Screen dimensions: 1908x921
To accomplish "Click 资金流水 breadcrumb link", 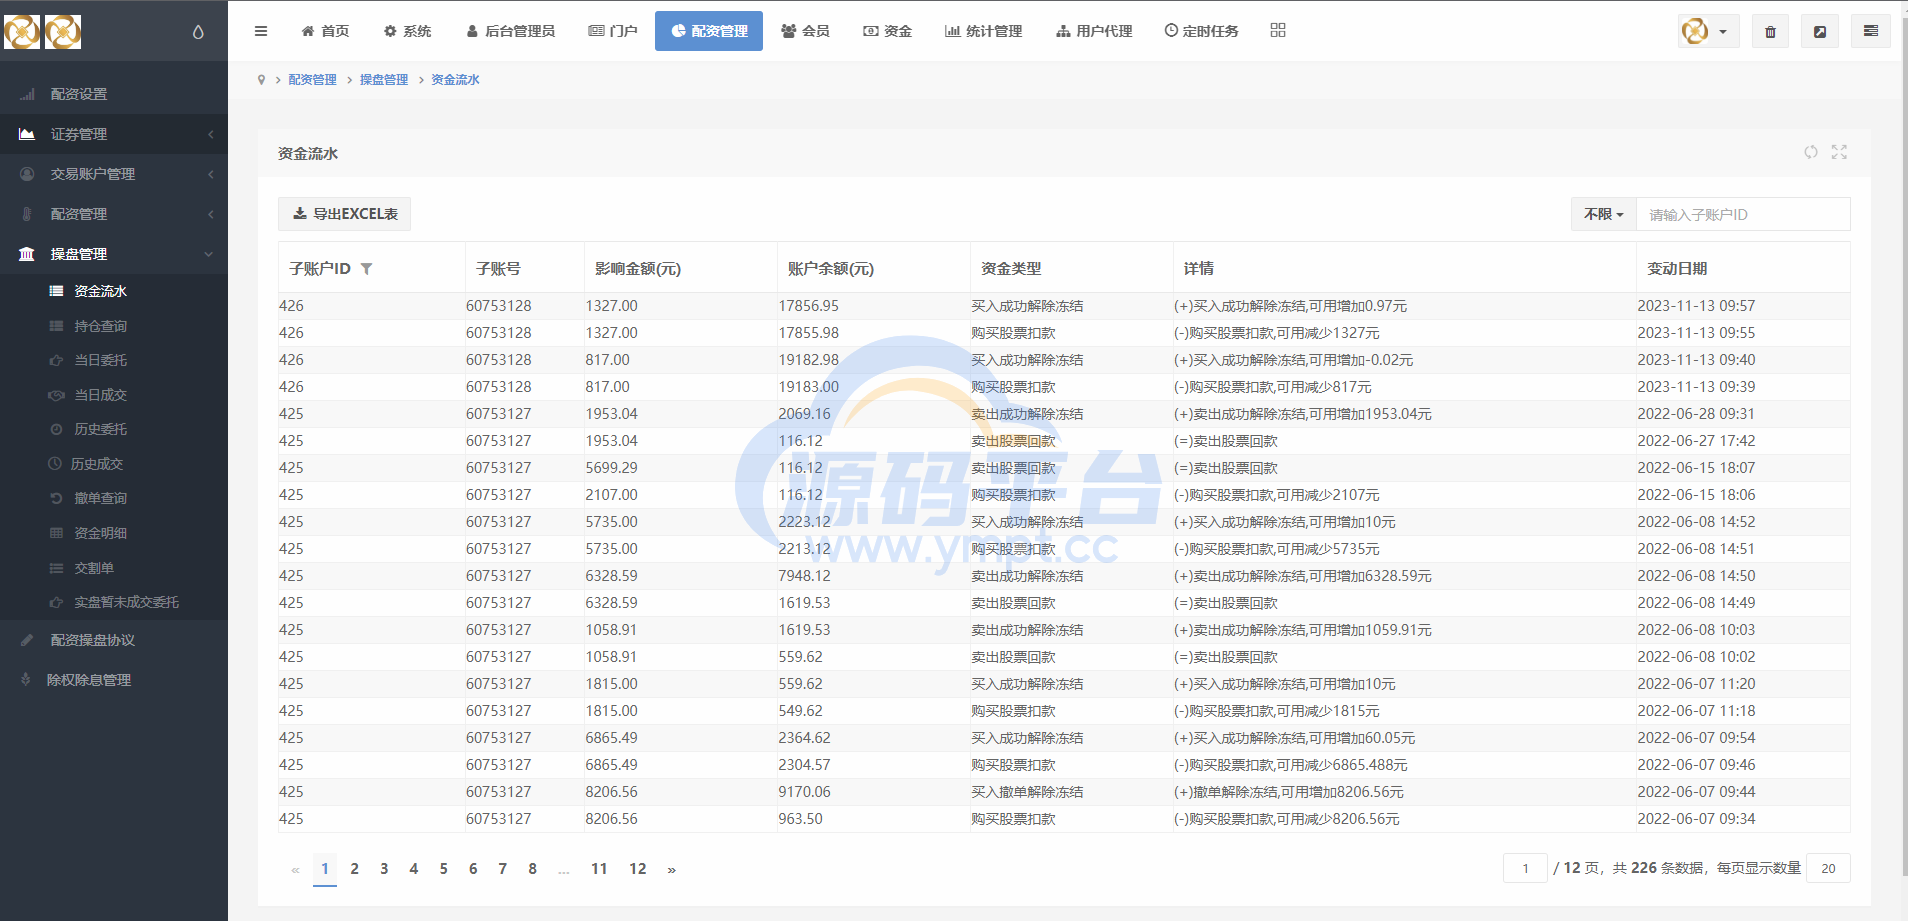I will [x=455, y=80].
